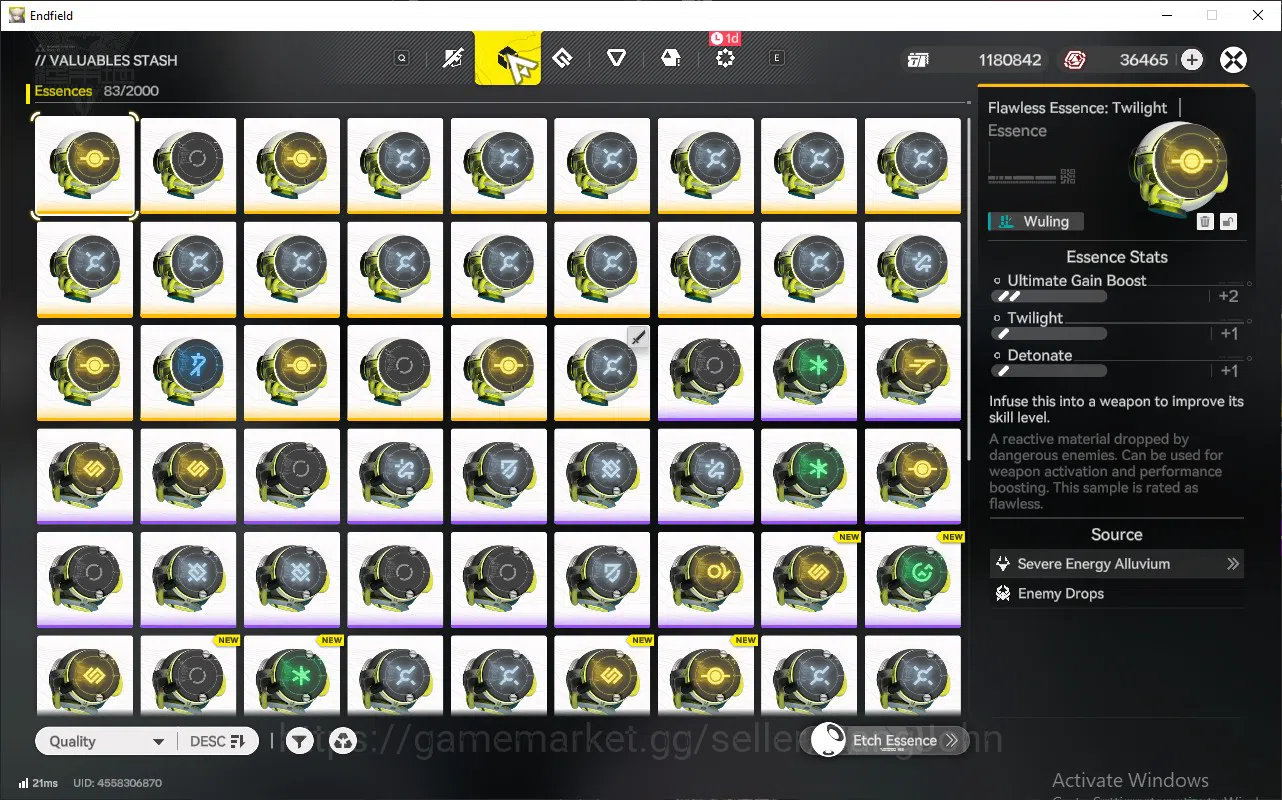Click the UID 4558306870 text
This screenshot has width=1282, height=800.
pos(118,783)
